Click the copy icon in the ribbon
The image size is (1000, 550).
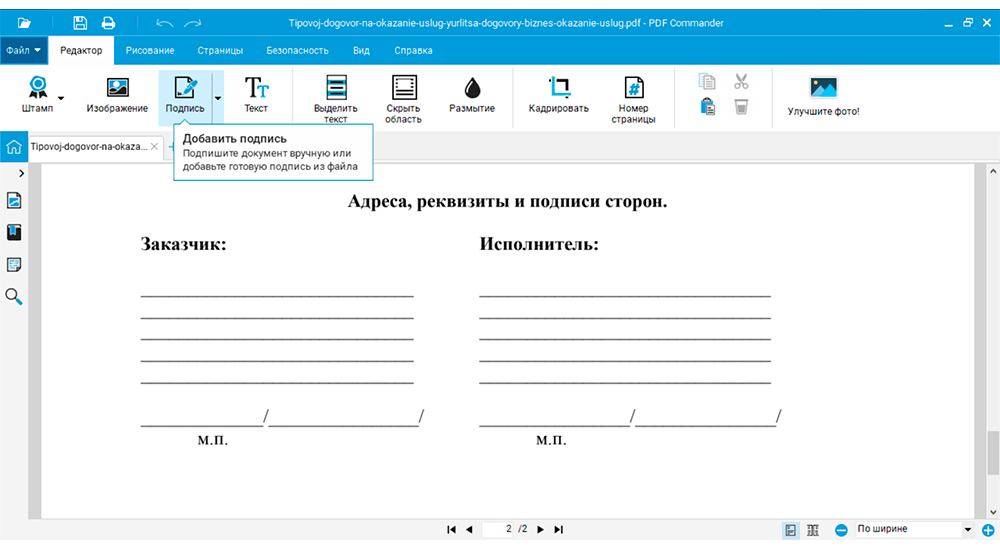pos(707,82)
